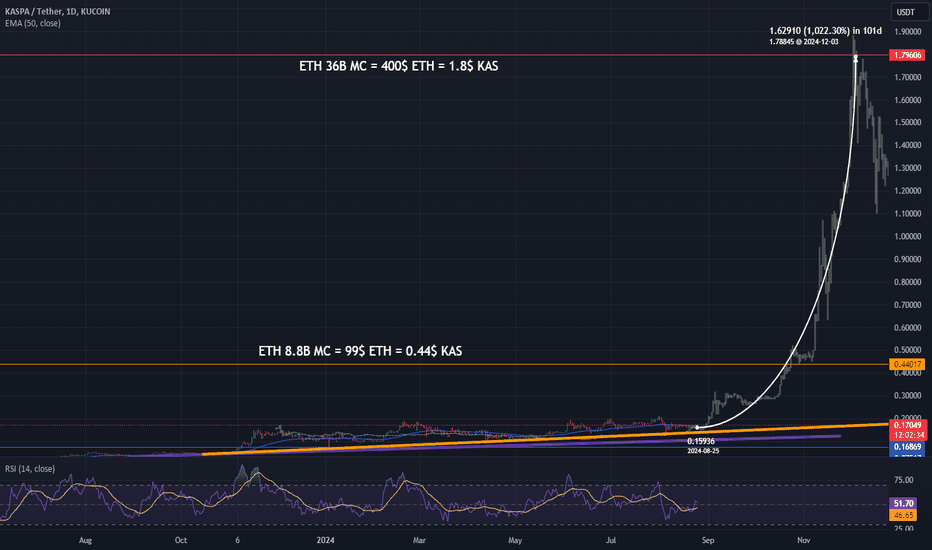Click the Jul label on time axis
This screenshot has height=550, width=932.
[610, 540]
